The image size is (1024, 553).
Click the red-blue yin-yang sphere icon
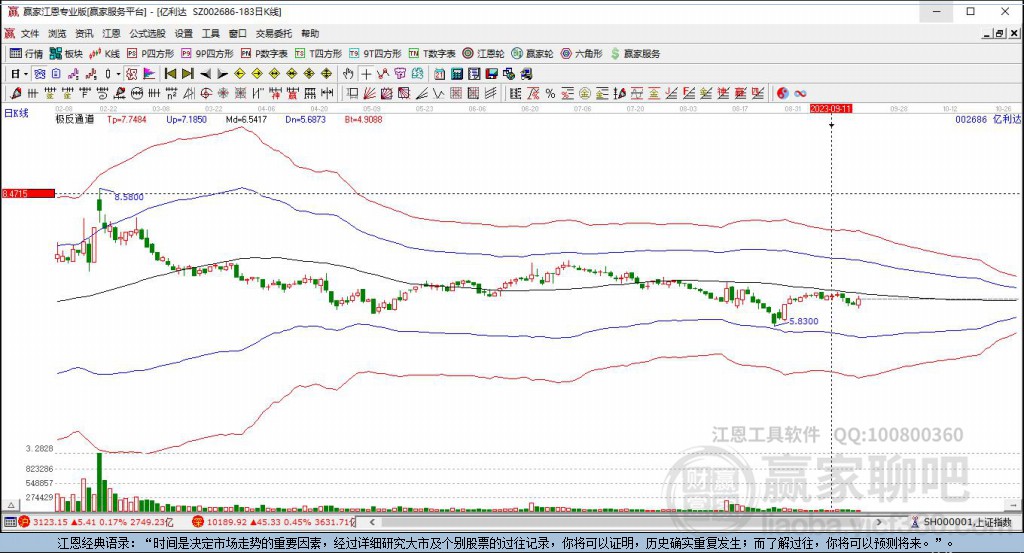coord(782,93)
